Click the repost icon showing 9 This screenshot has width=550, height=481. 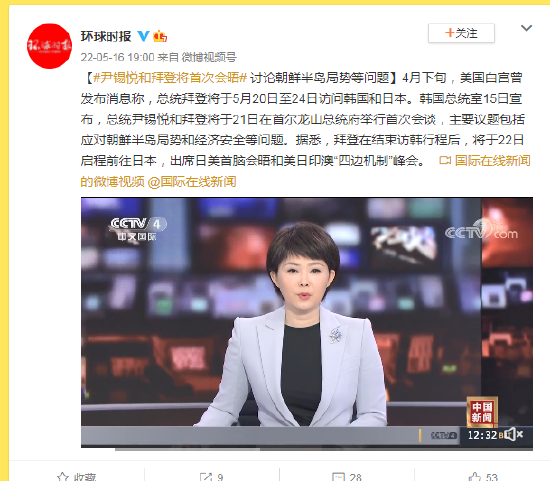coord(206,477)
